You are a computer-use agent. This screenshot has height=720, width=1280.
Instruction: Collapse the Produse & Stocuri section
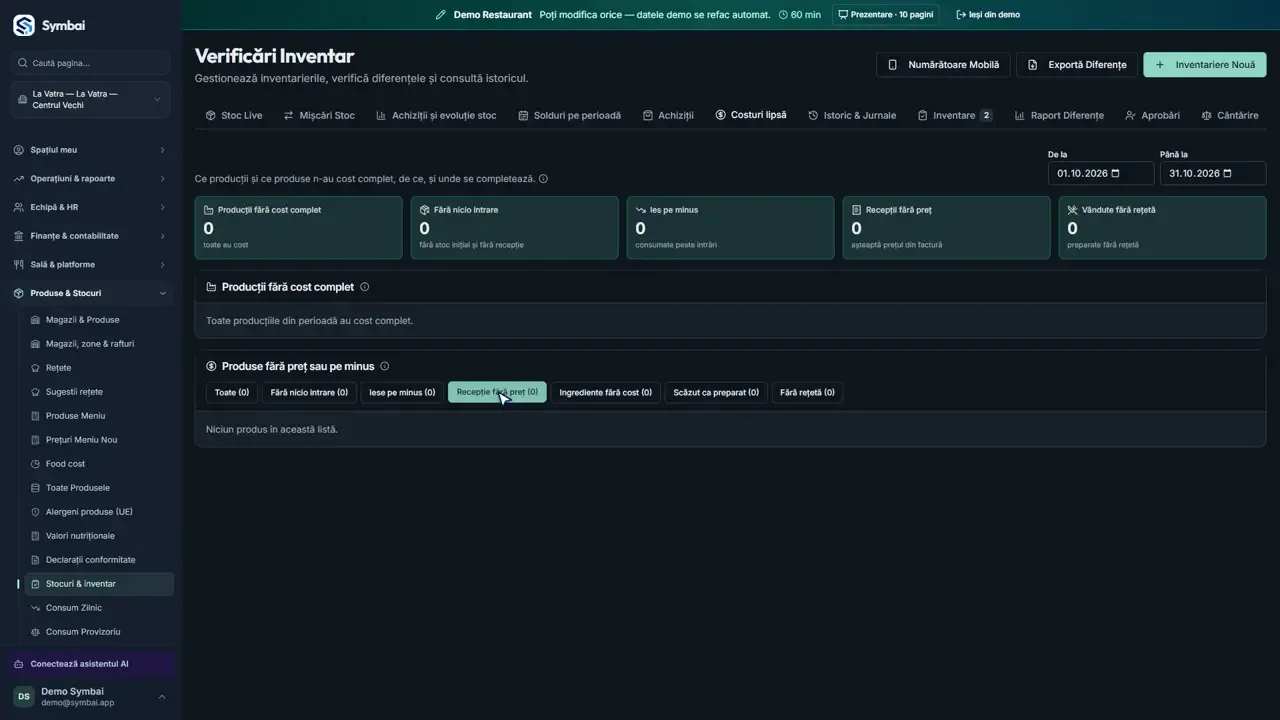click(90, 293)
